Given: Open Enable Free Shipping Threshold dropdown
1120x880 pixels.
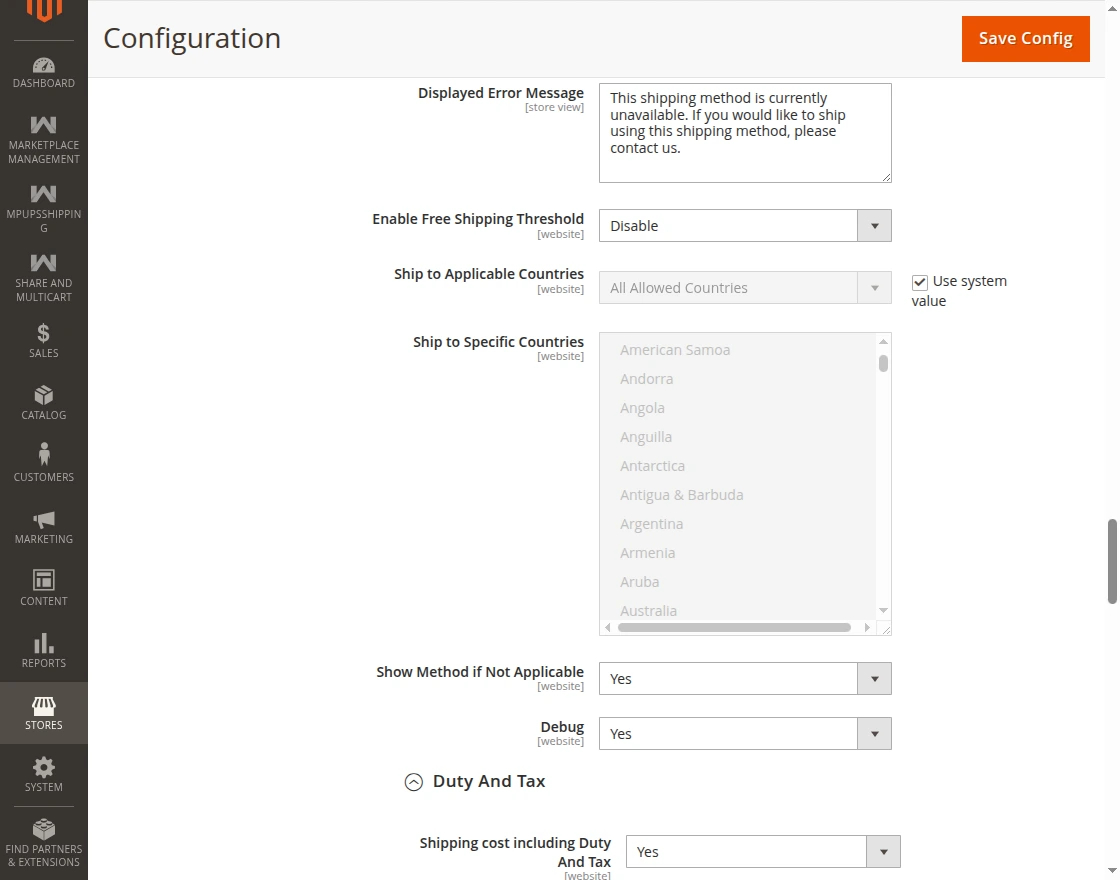Looking at the screenshot, I should tap(745, 226).
